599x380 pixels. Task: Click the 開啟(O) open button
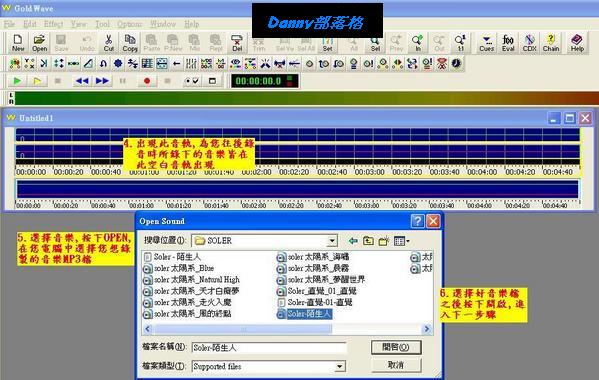(x=396, y=347)
